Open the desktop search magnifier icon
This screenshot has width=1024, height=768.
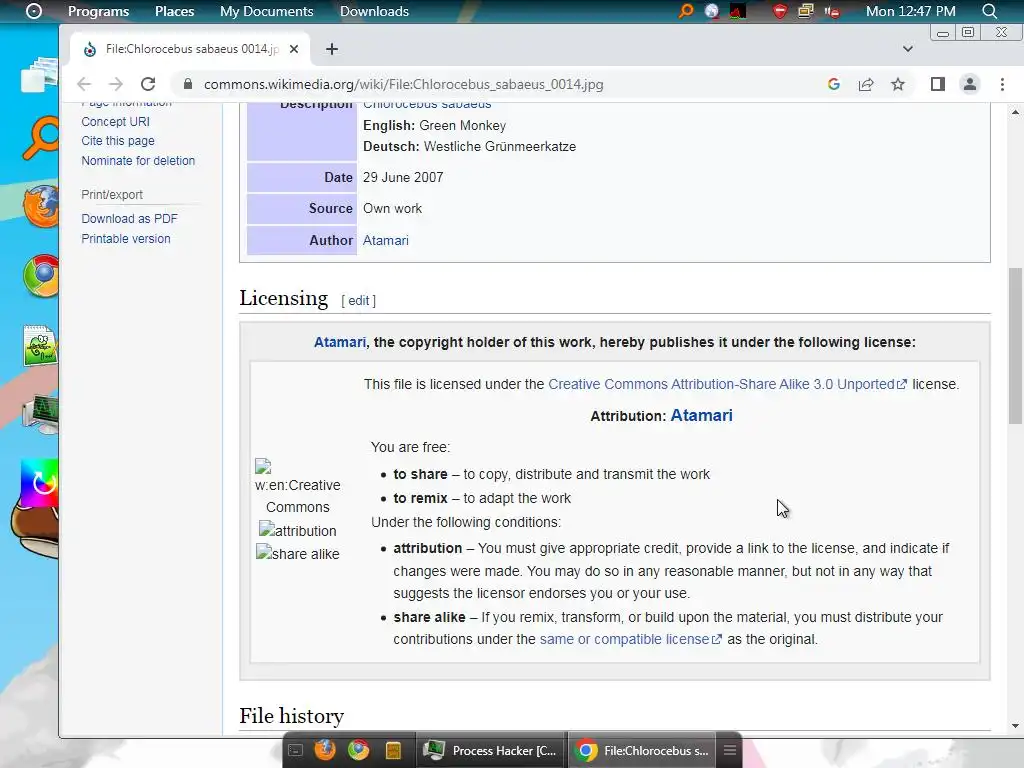(40, 137)
